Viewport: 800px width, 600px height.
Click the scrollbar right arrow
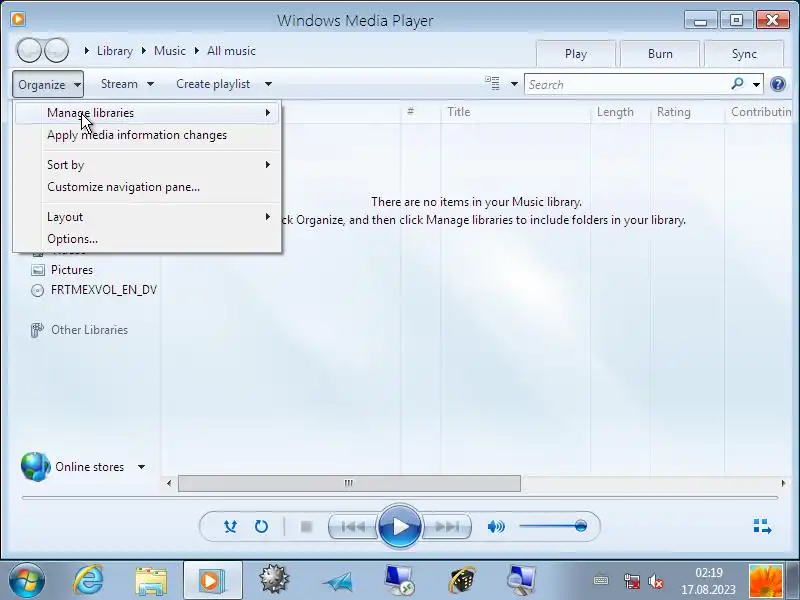(x=783, y=483)
